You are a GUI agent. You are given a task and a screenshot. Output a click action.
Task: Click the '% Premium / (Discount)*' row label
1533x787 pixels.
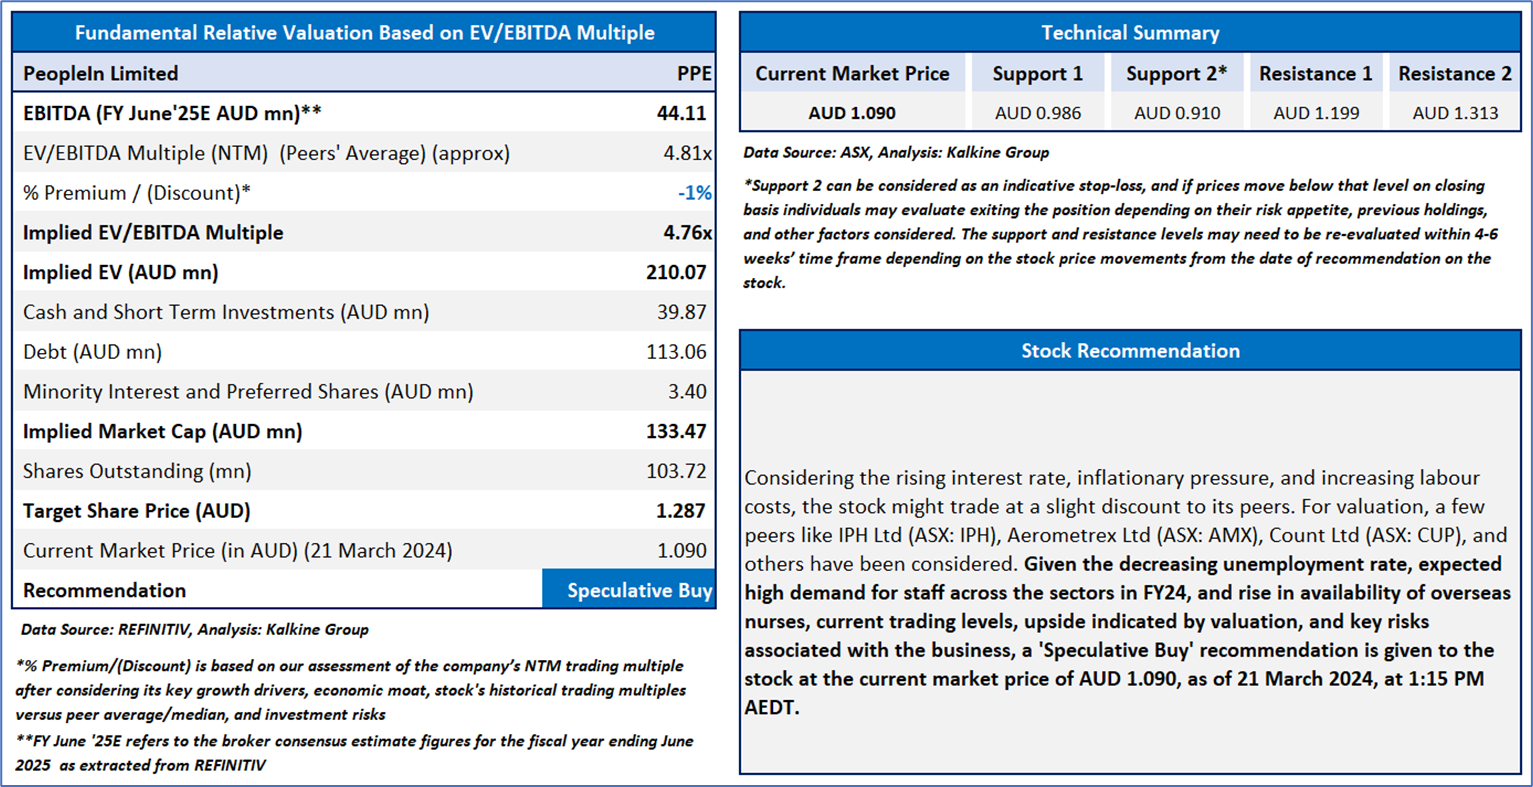(x=137, y=193)
